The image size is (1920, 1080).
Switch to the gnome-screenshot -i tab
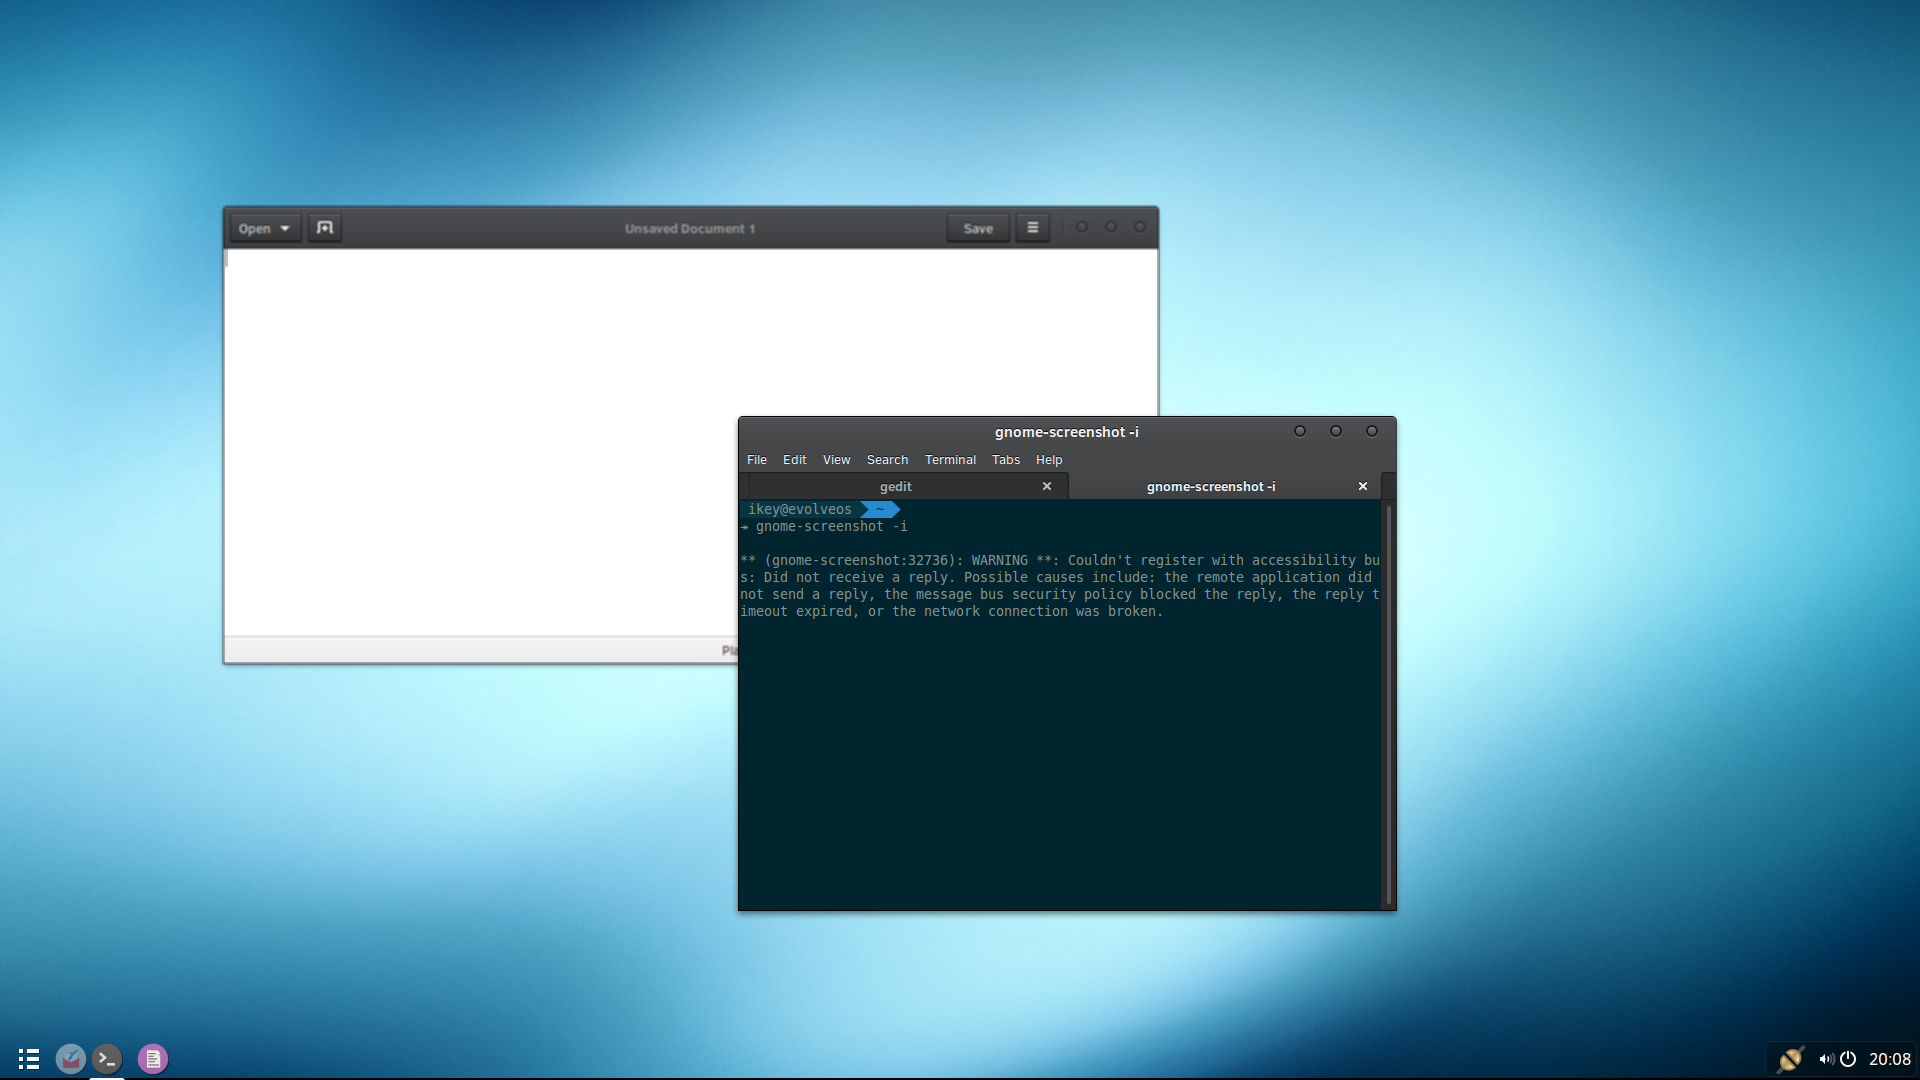coord(1211,486)
